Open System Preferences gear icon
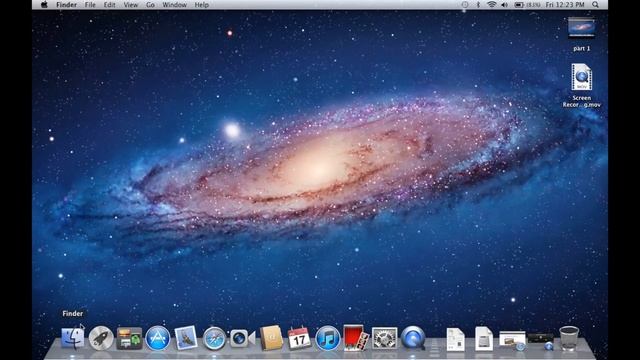Screen dimensions: 640x360 384,338
